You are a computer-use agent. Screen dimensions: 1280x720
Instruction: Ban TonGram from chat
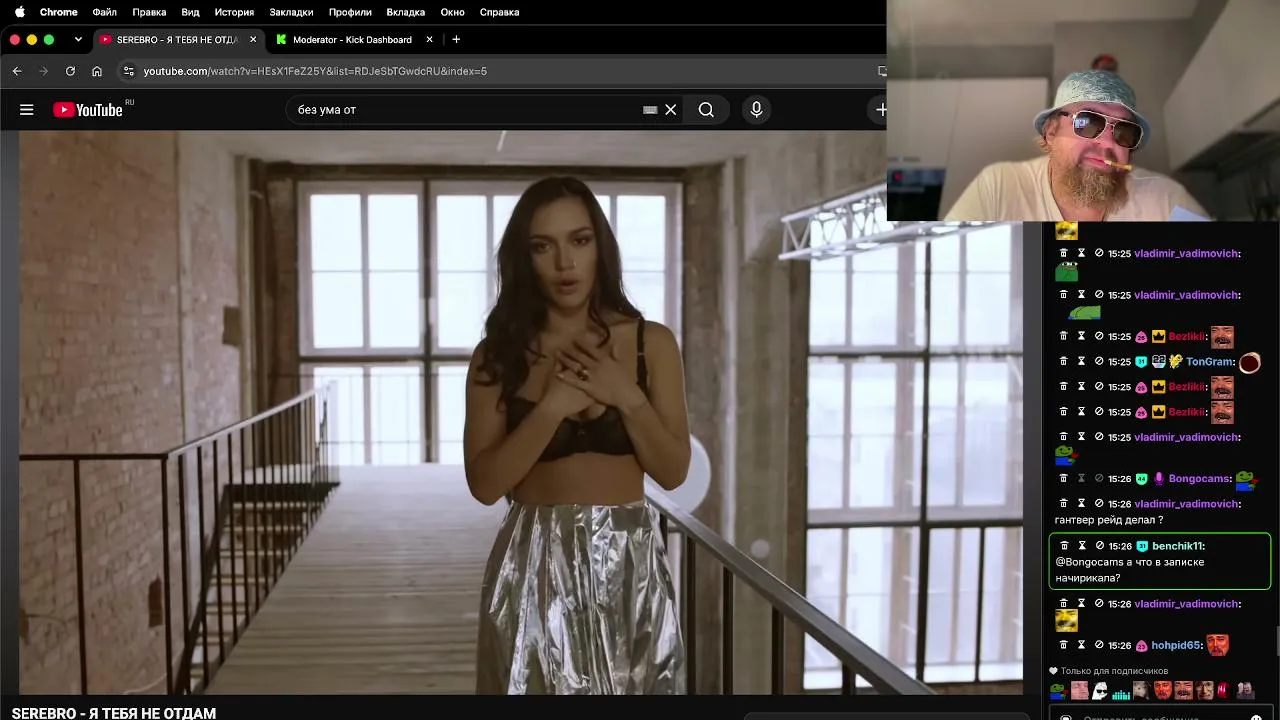(x=1099, y=362)
